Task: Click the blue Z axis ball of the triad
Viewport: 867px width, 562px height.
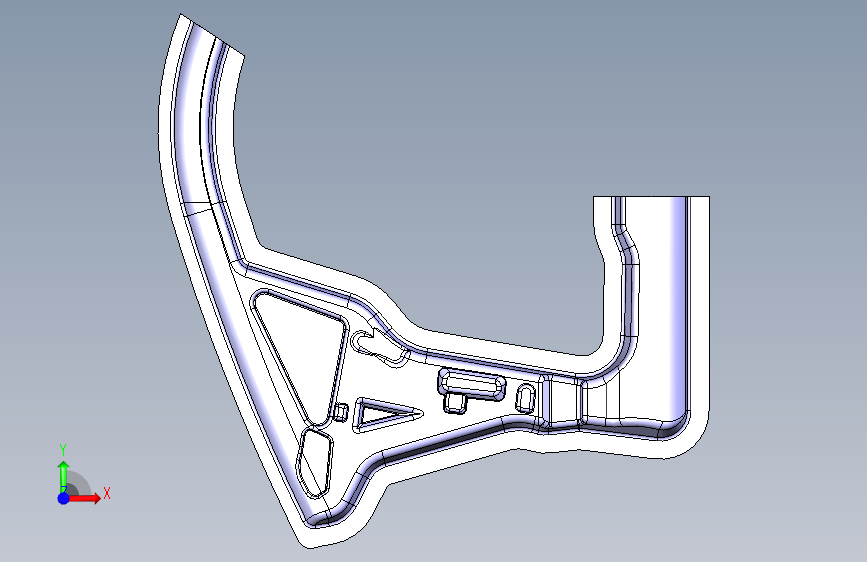Action: tap(64, 498)
